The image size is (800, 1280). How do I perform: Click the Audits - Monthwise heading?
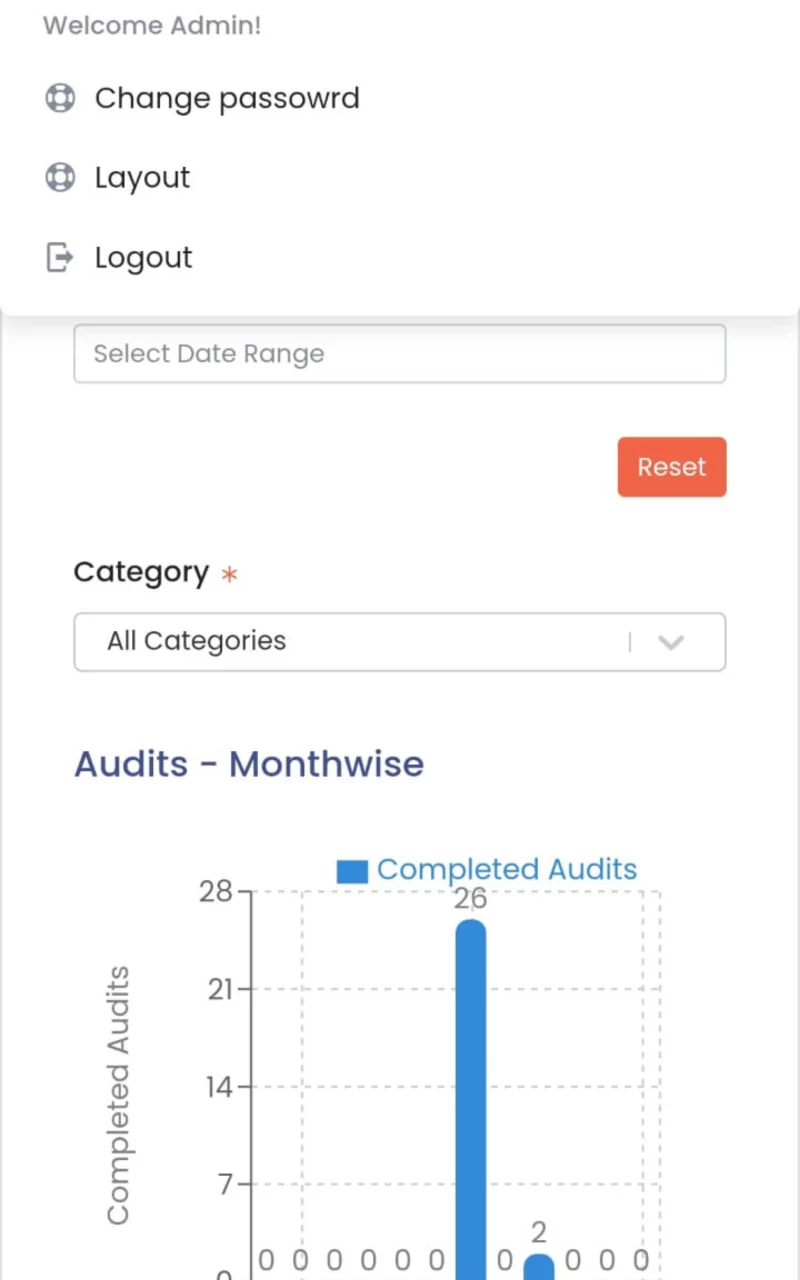tap(249, 764)
